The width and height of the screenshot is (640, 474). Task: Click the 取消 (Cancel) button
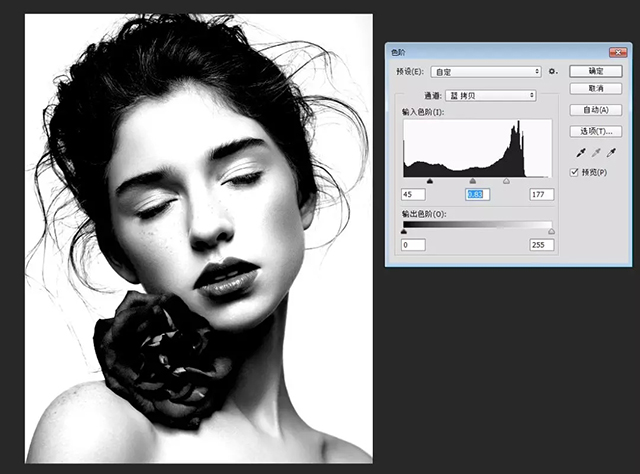[x=595, y=90]
